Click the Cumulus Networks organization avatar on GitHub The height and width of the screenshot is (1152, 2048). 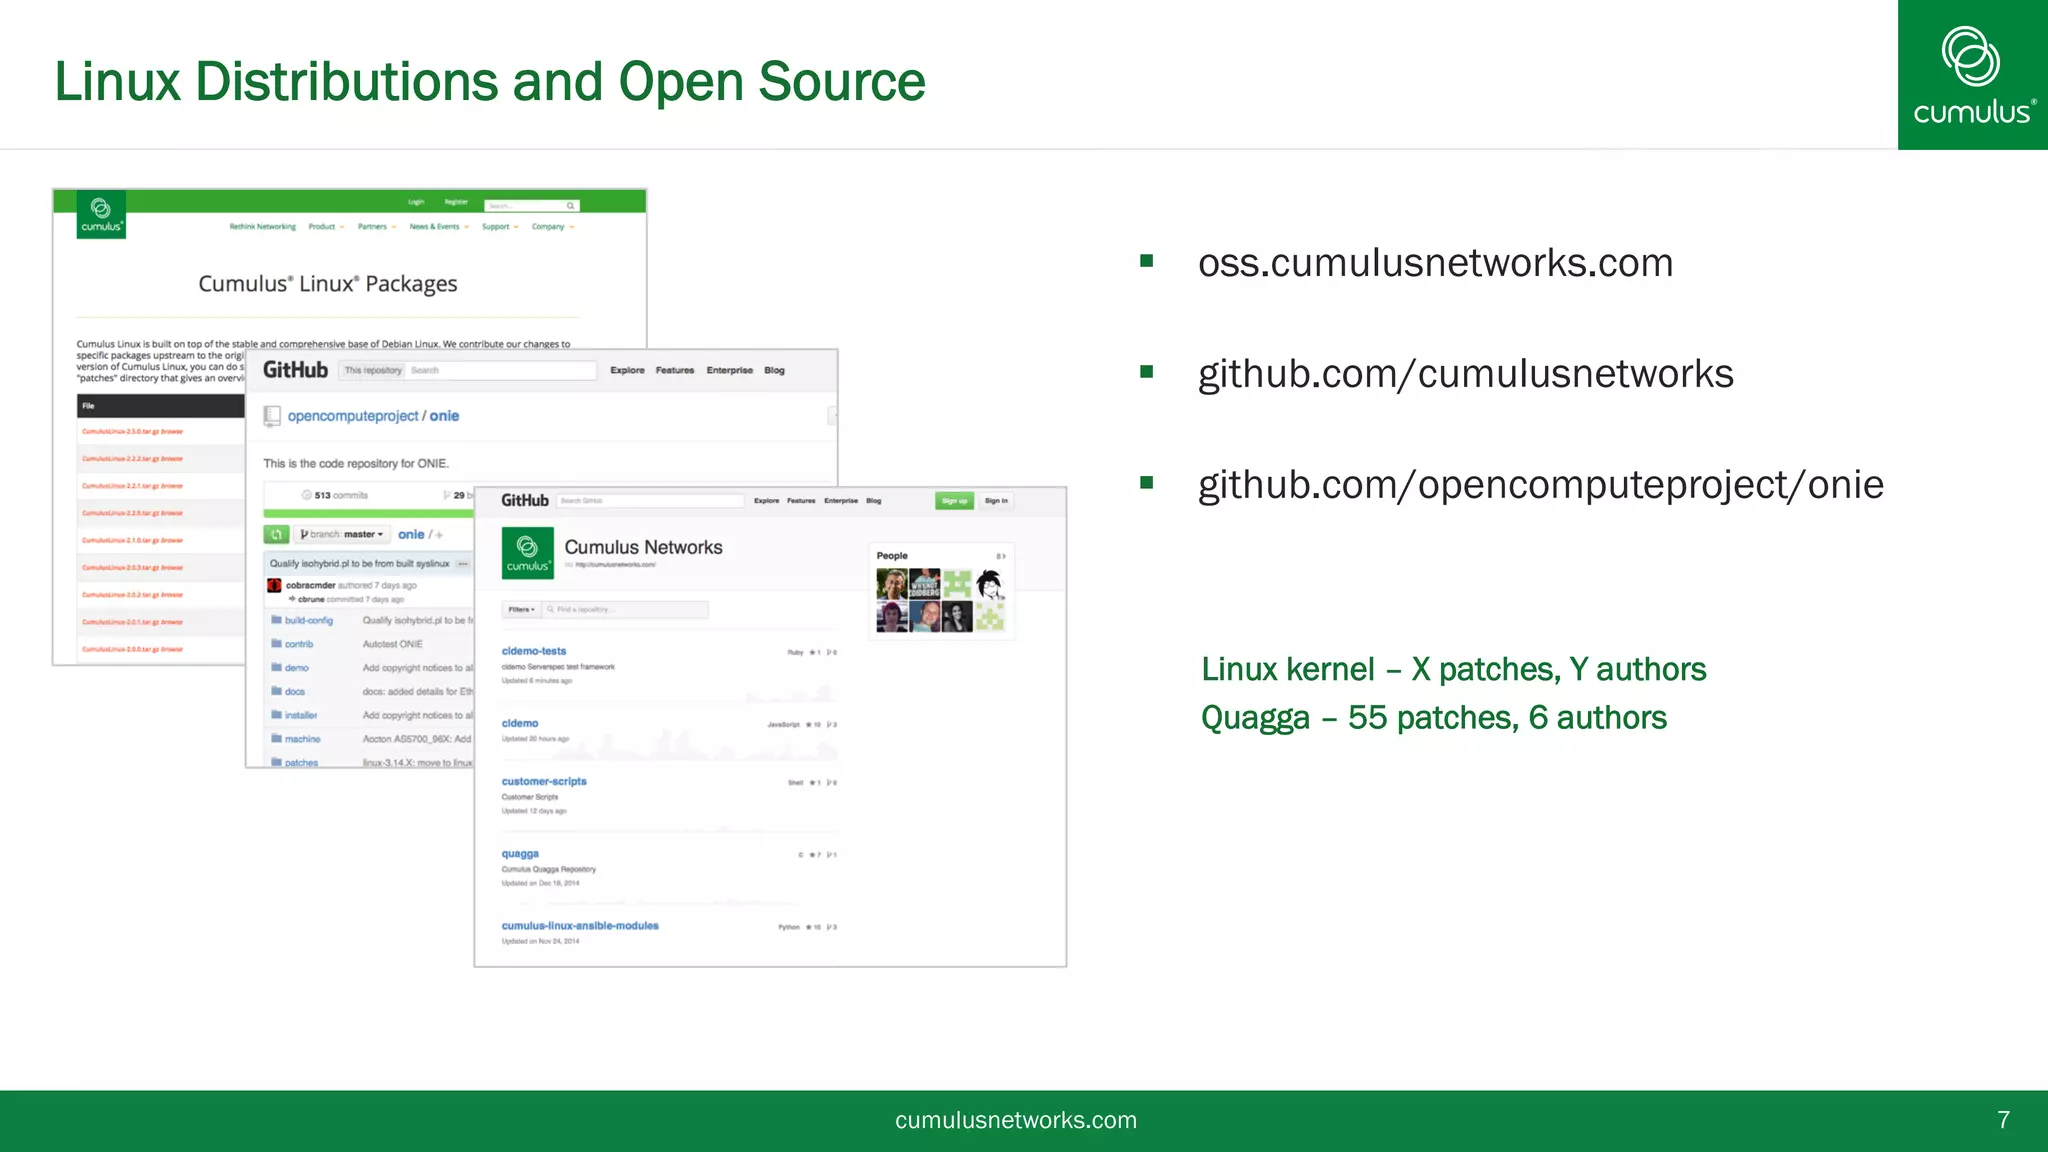tap(527, 553)
